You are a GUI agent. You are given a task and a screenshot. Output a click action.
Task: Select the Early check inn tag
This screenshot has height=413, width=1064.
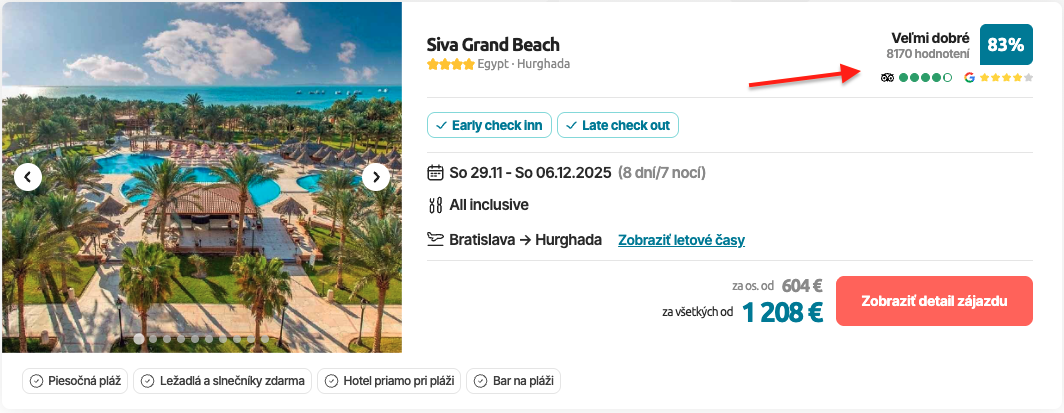click(x=489, y=125)
